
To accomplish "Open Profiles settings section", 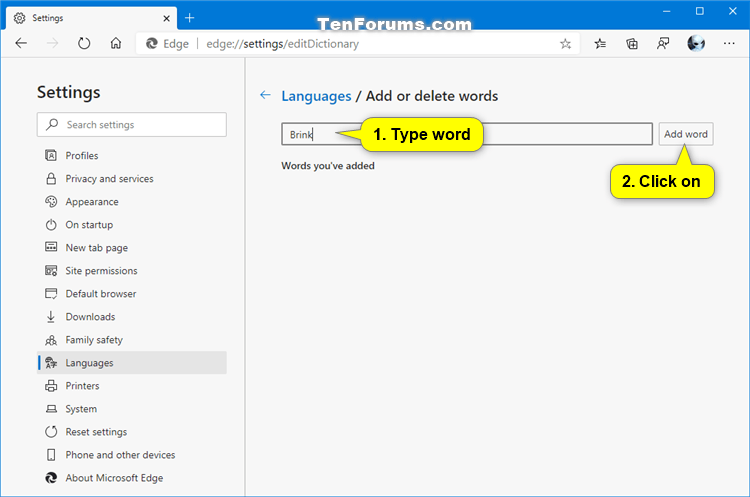I will pyautogui.click(x=131, y=155).
